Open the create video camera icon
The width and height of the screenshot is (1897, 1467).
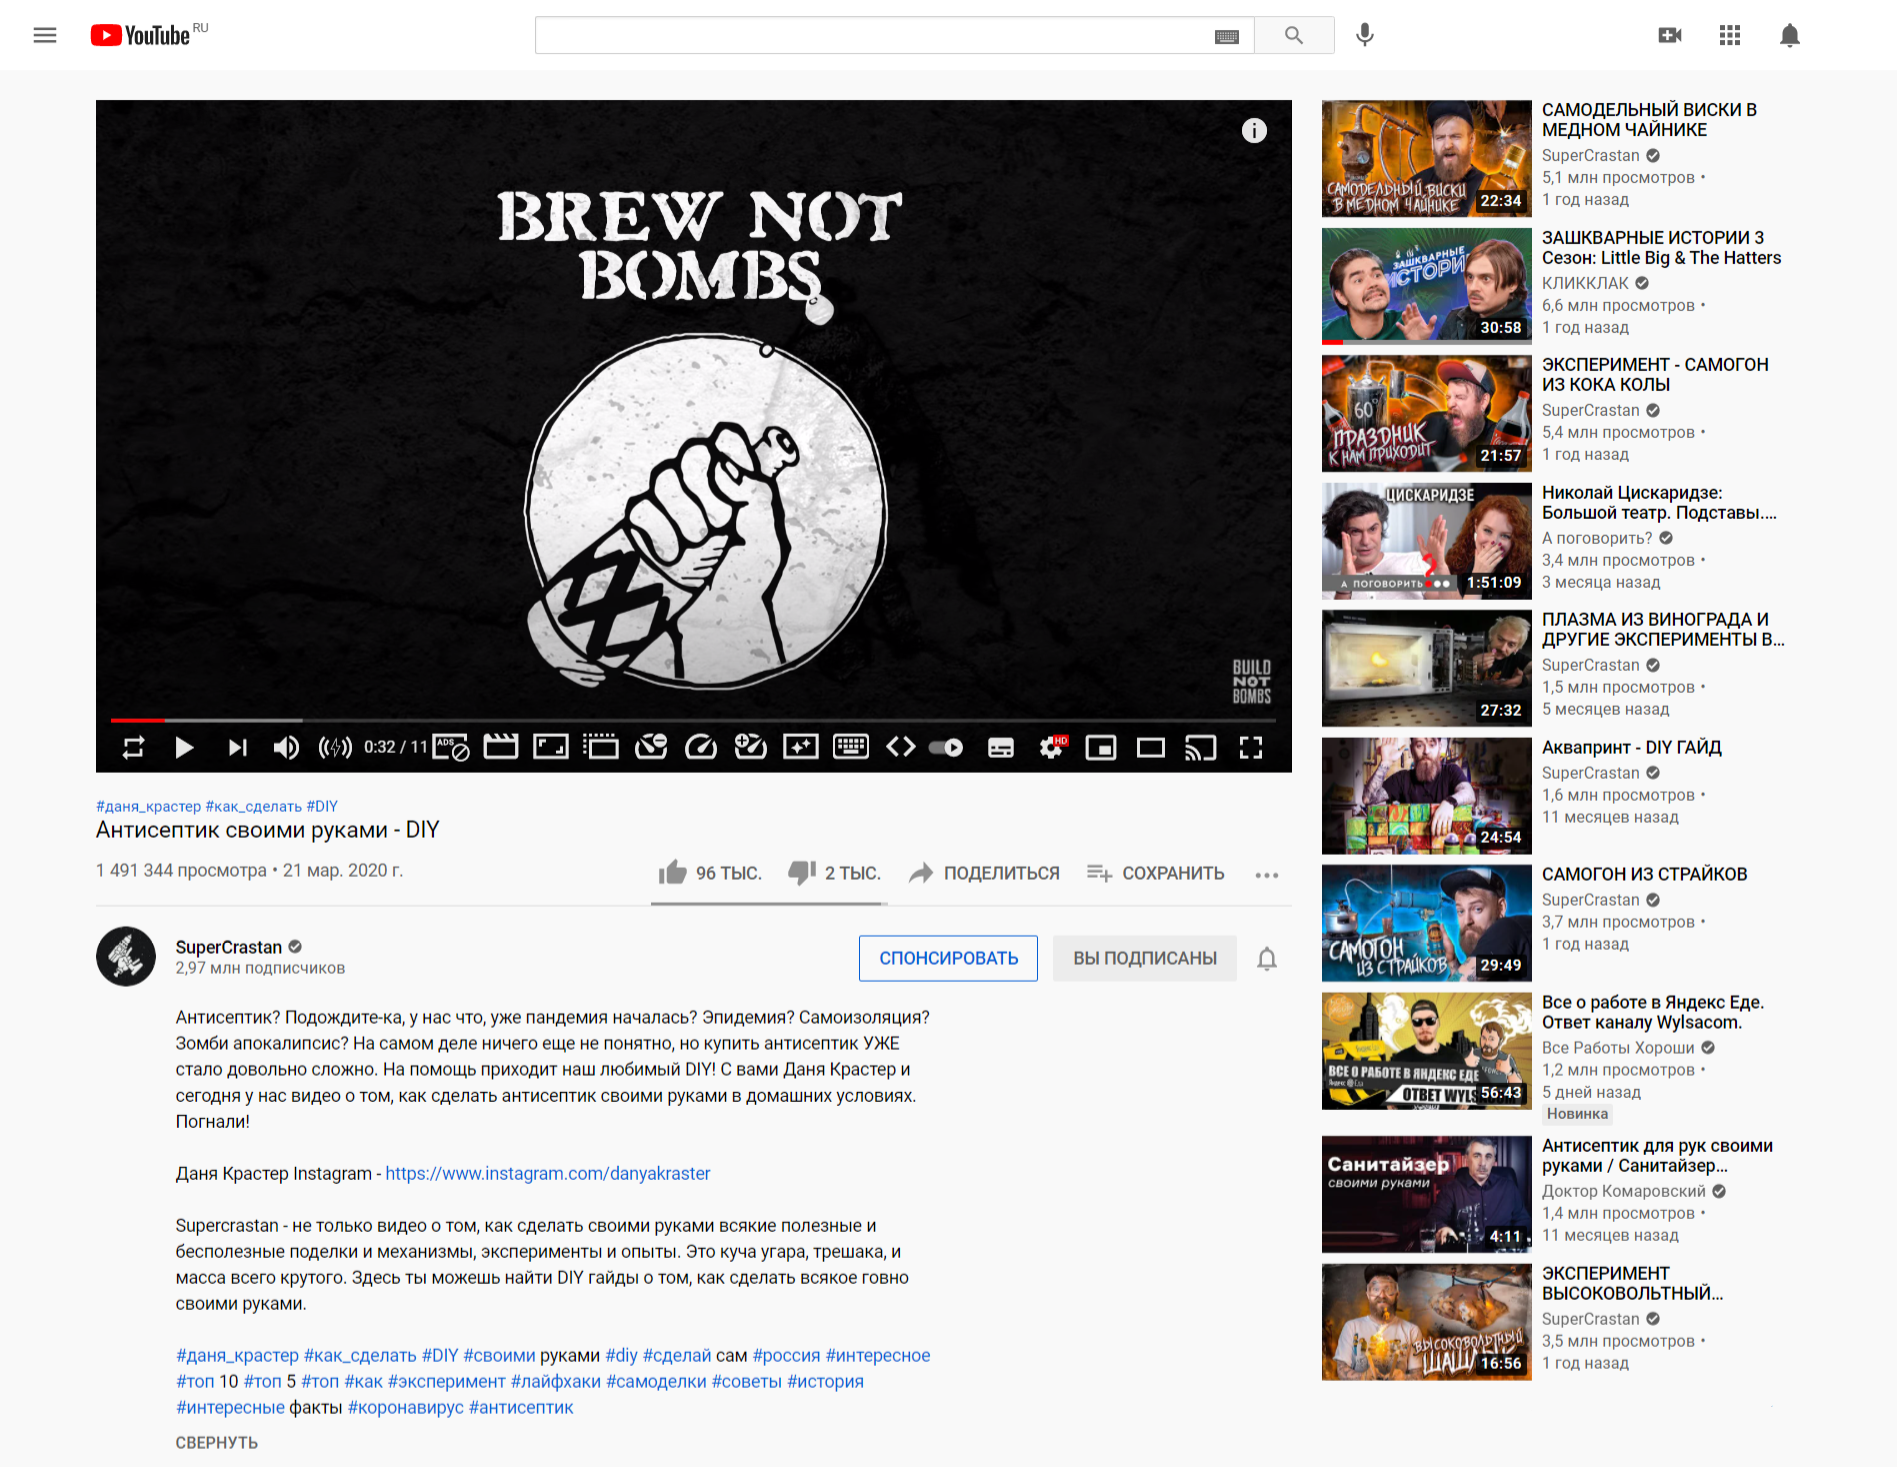pos(1670,35)
